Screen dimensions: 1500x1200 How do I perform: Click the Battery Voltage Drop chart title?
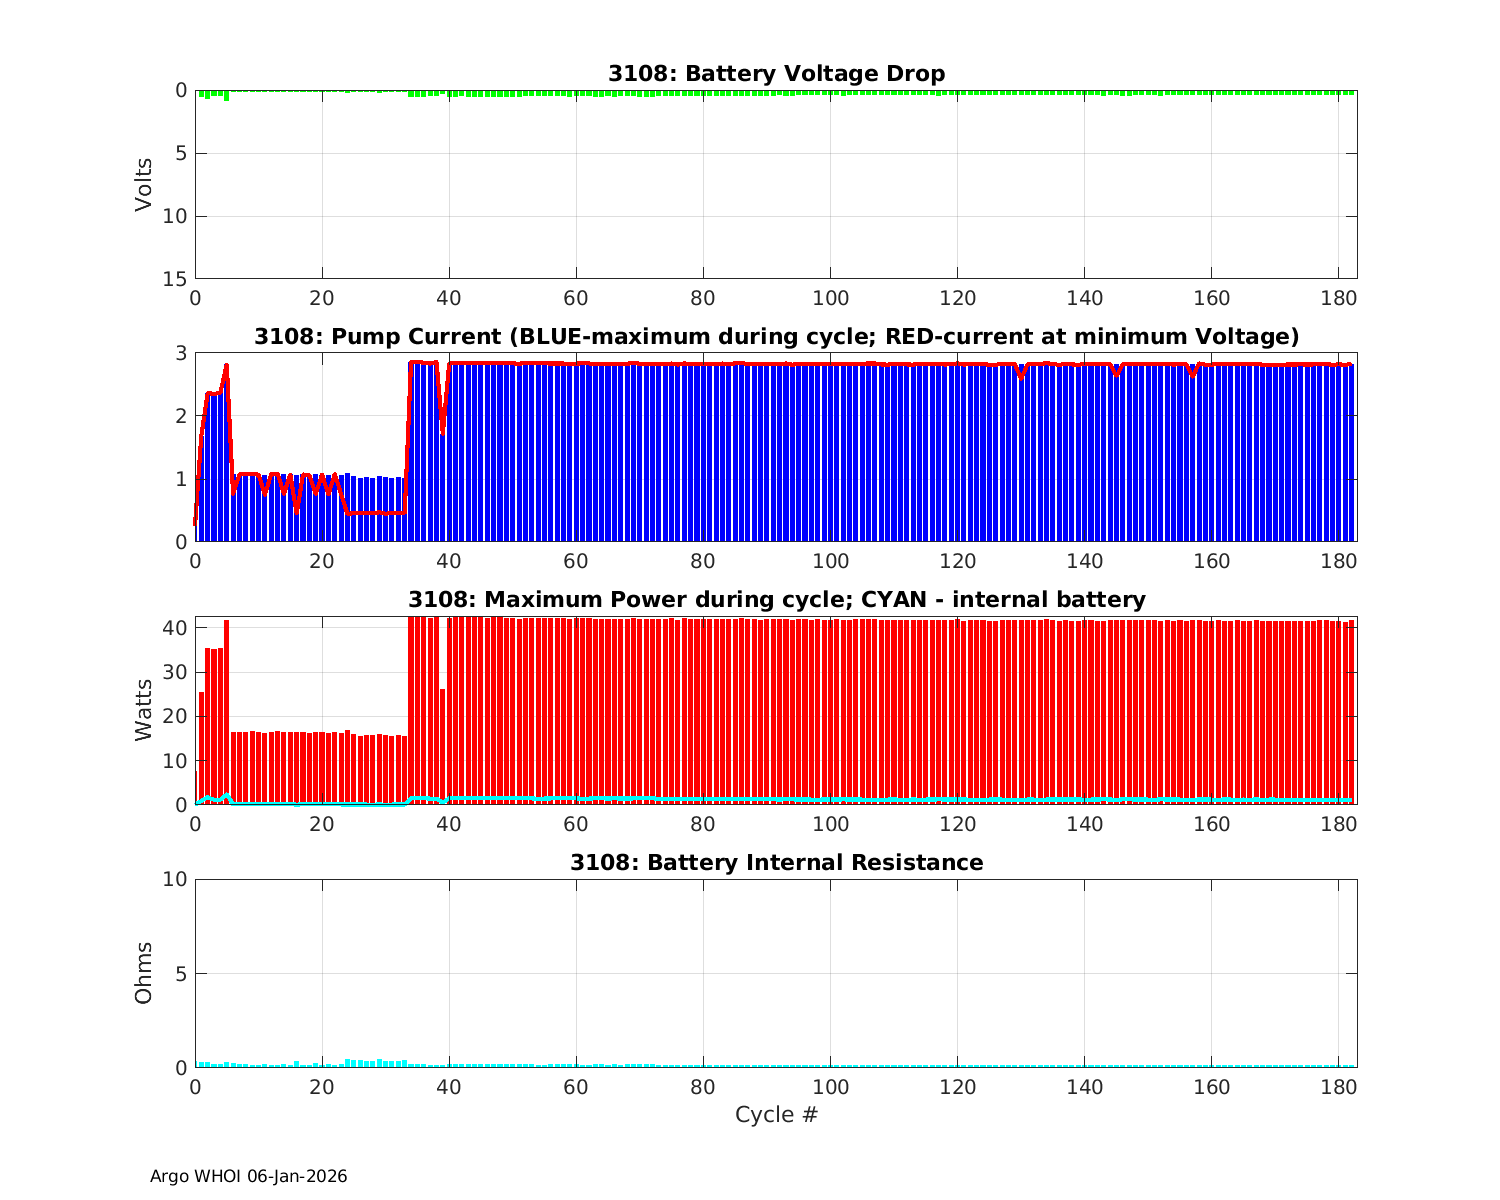[x=776, y=74]
